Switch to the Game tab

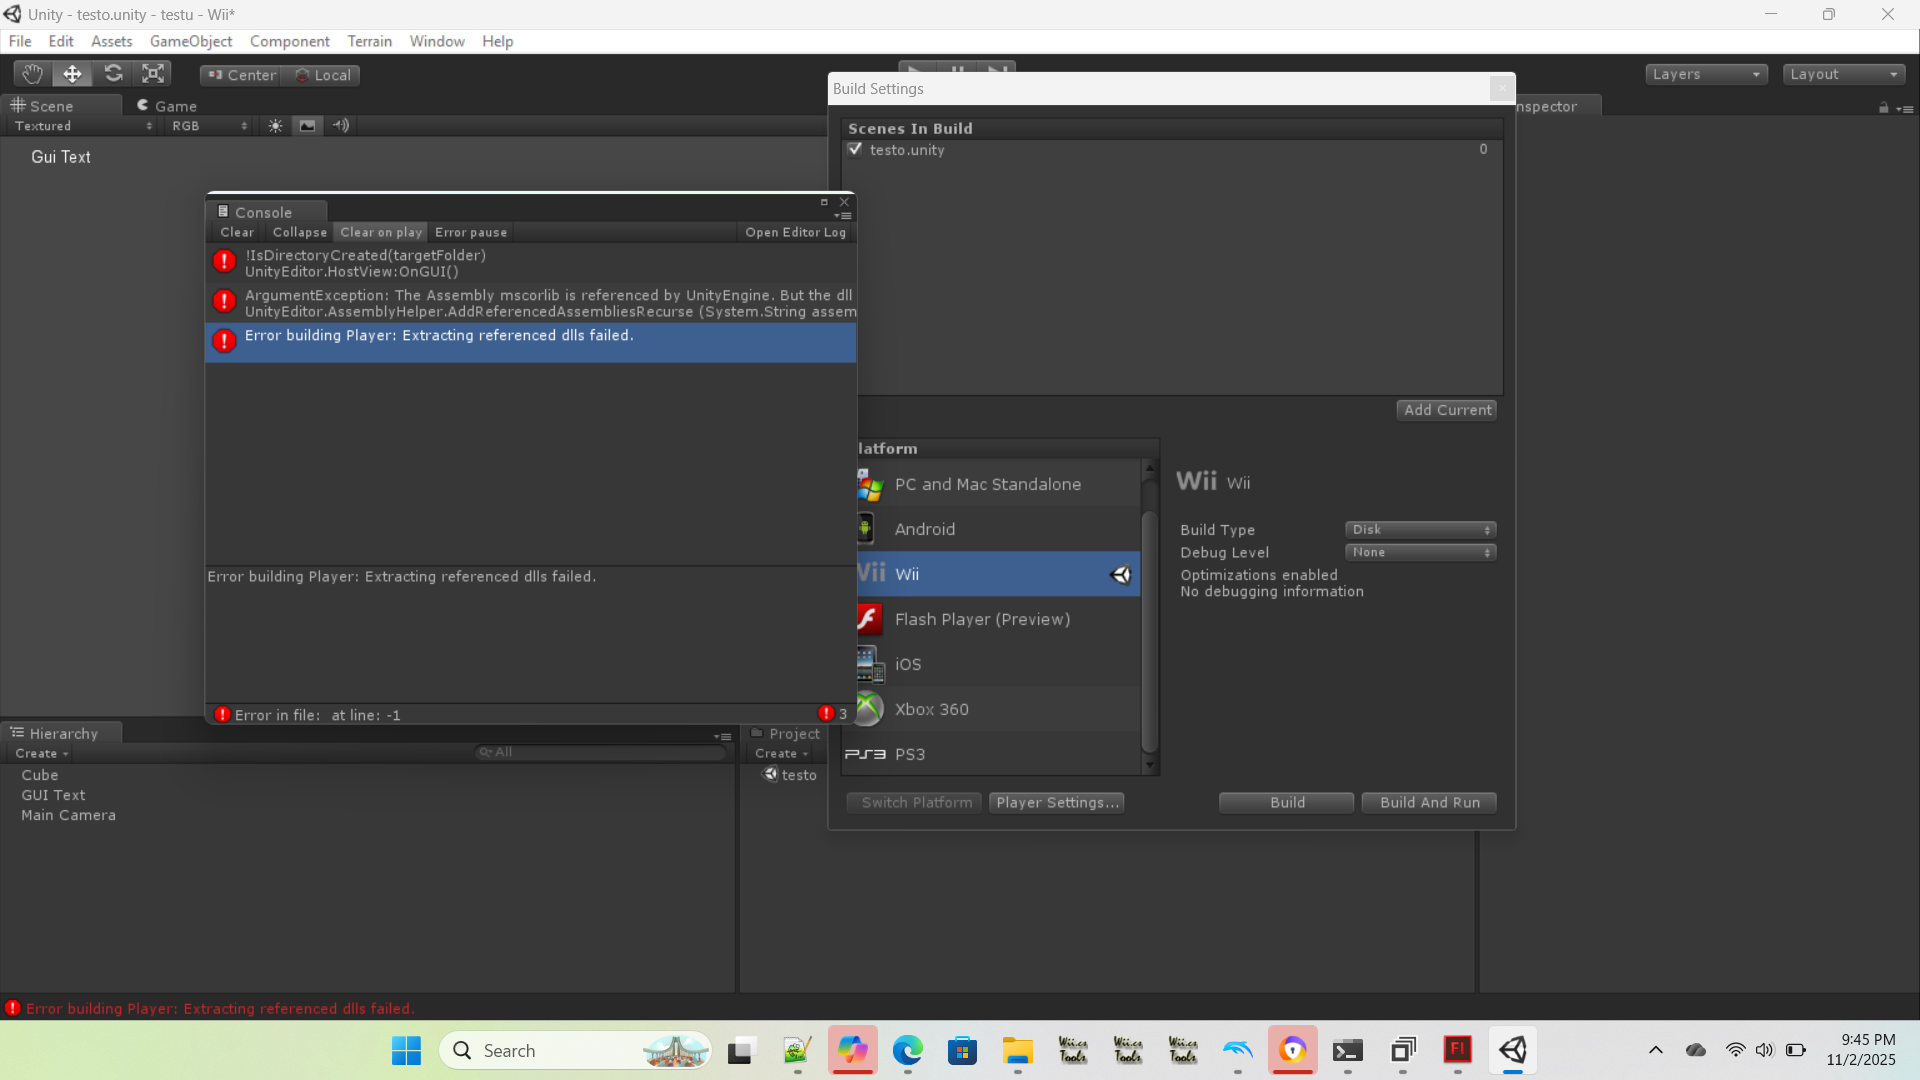pos(167,106)
